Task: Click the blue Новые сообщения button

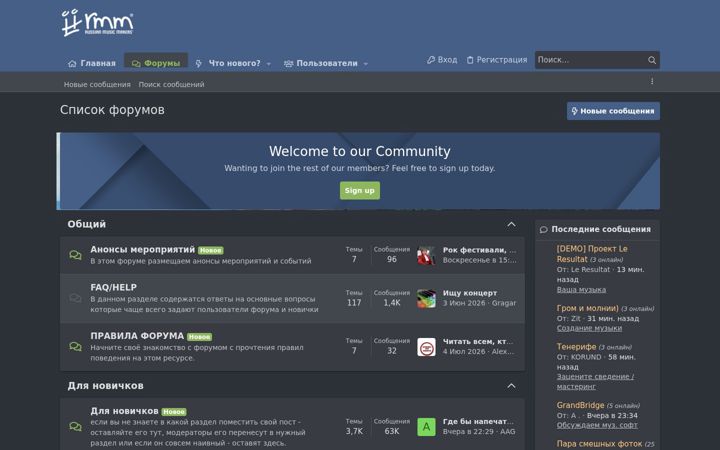Action: (613, 111)
